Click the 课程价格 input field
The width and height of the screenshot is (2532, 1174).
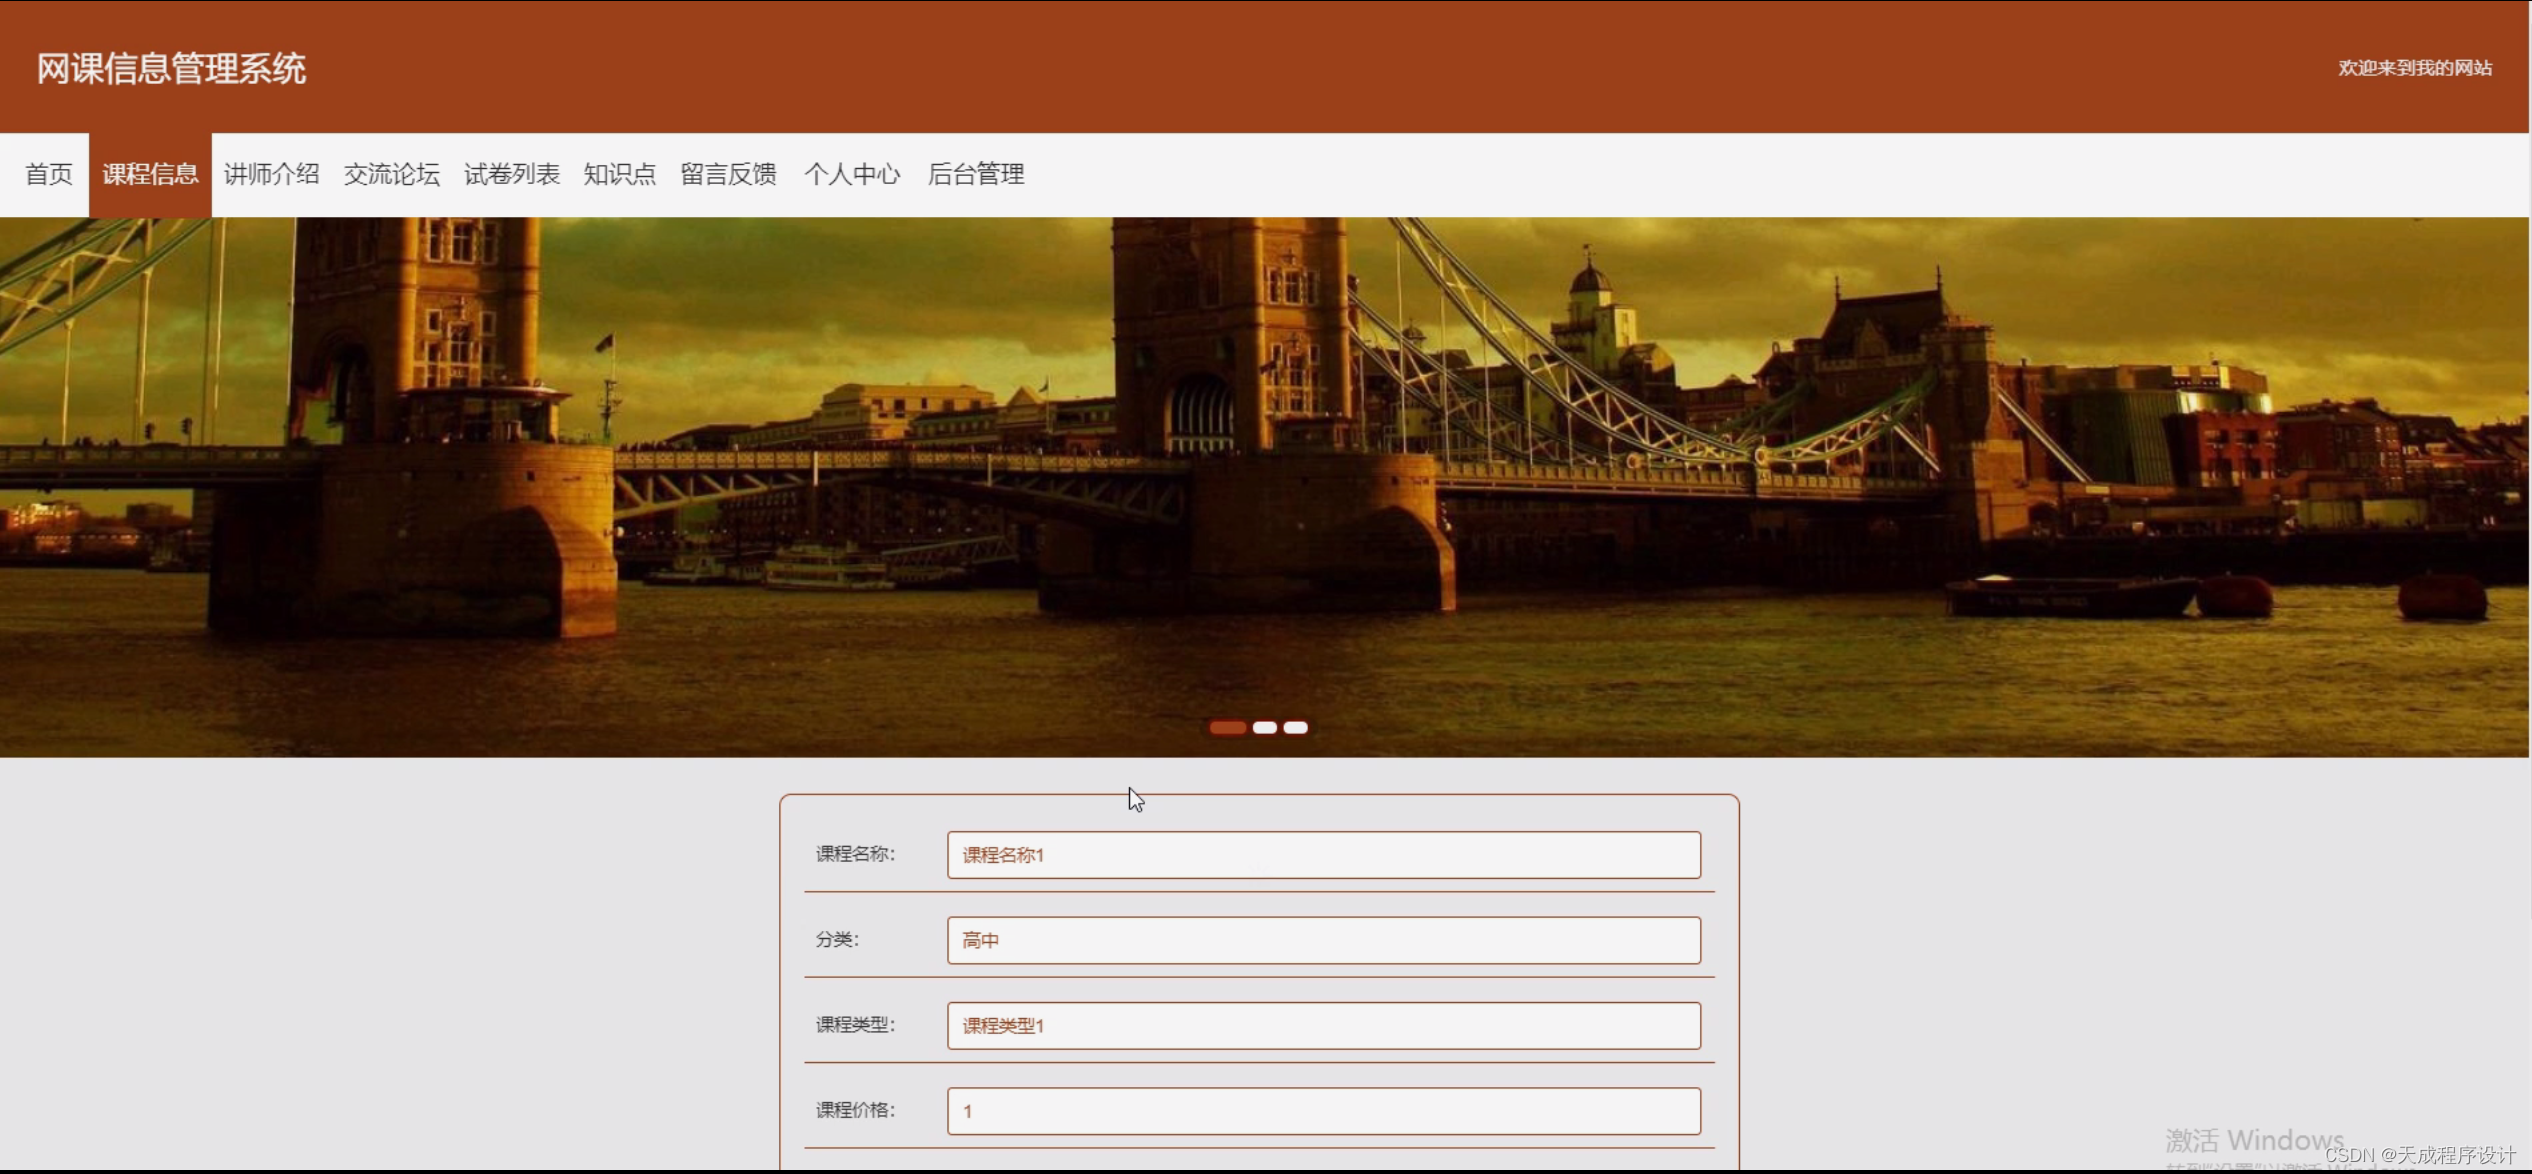1323,1111
